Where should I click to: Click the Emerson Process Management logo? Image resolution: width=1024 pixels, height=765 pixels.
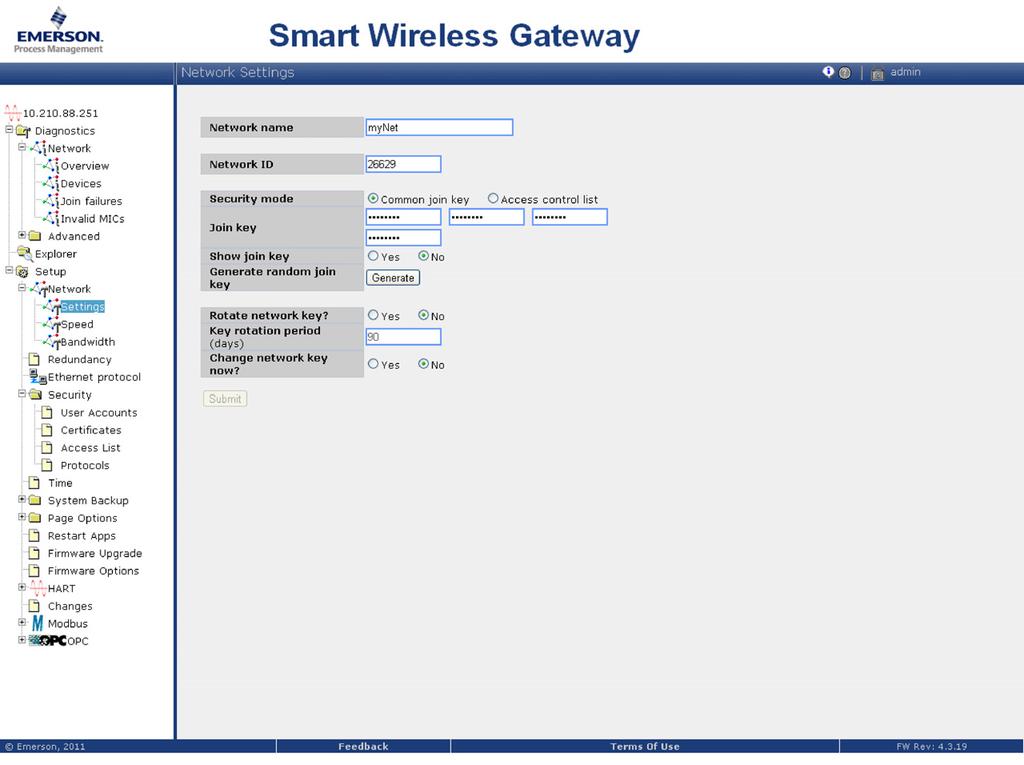point(58,31)
